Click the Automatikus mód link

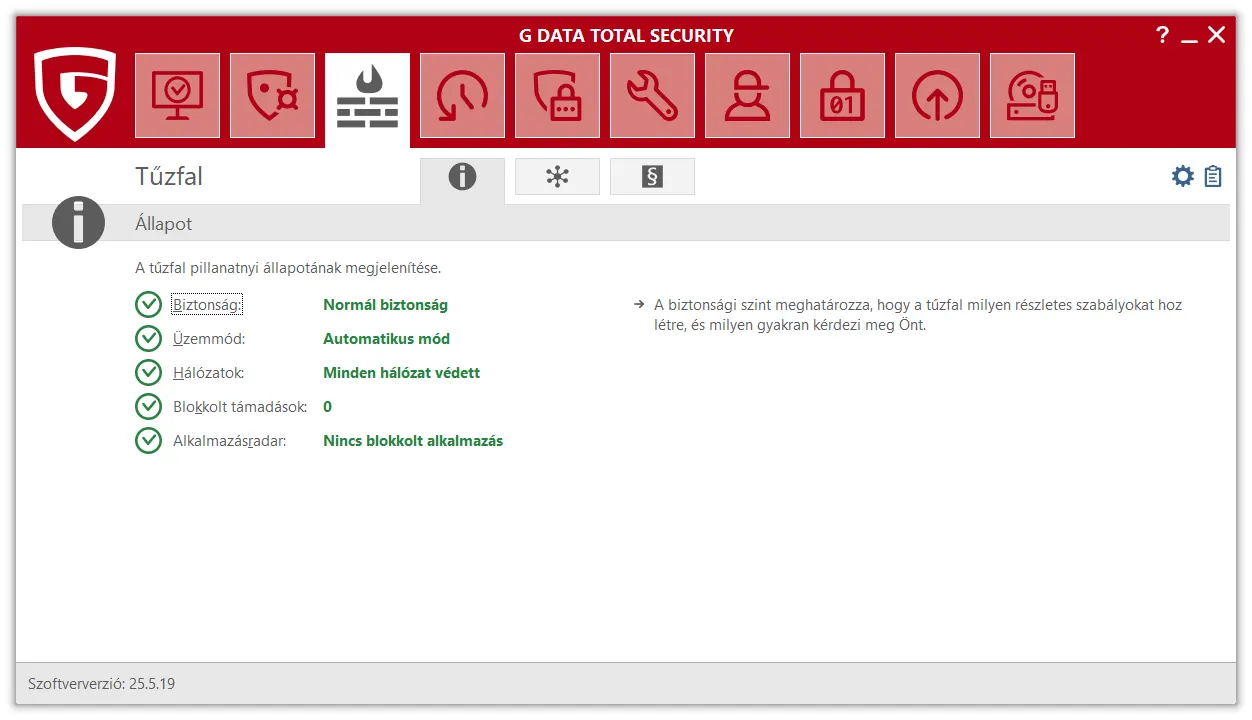click(x=386, y=339)
